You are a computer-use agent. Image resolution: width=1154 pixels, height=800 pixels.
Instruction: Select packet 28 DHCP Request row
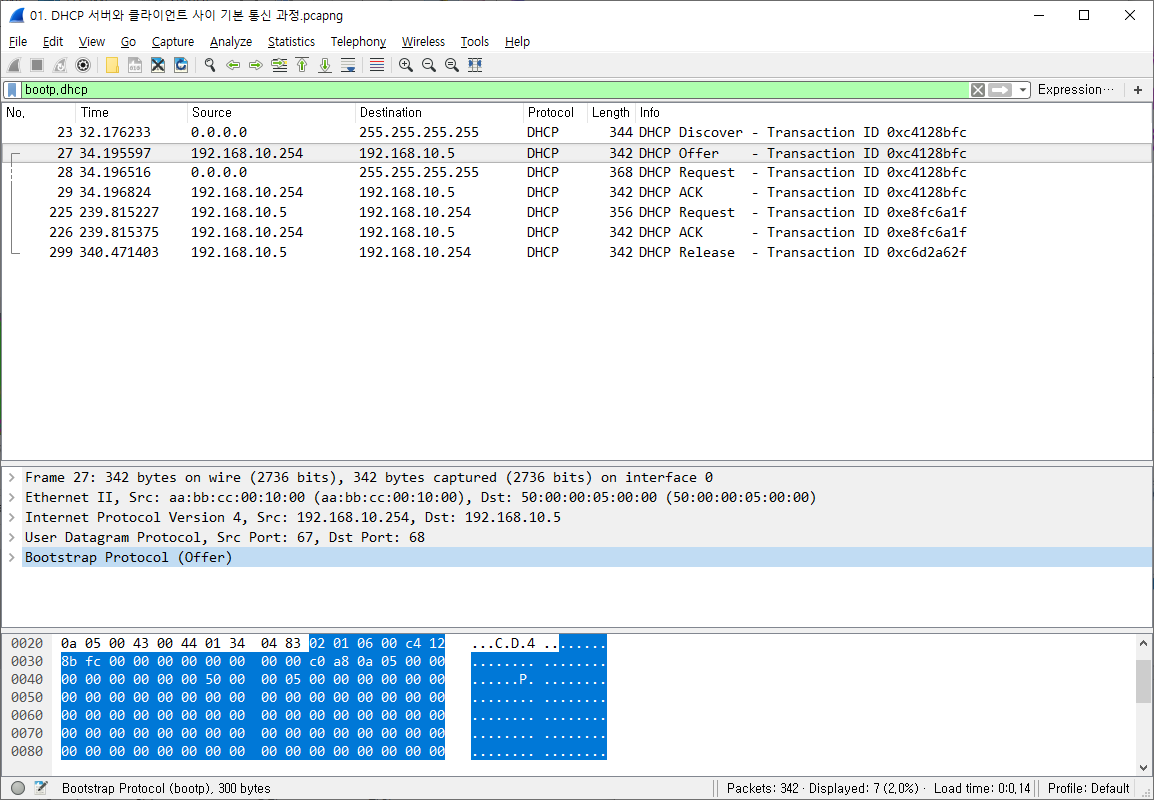[x=577, y=172]
